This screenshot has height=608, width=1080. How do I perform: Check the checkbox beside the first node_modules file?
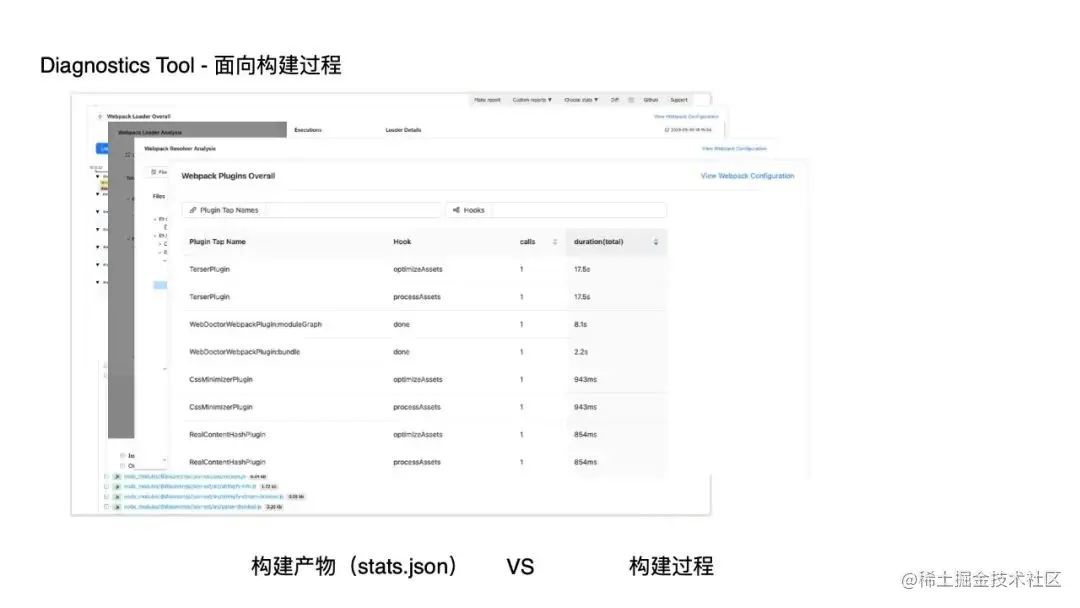pos(105,476)
